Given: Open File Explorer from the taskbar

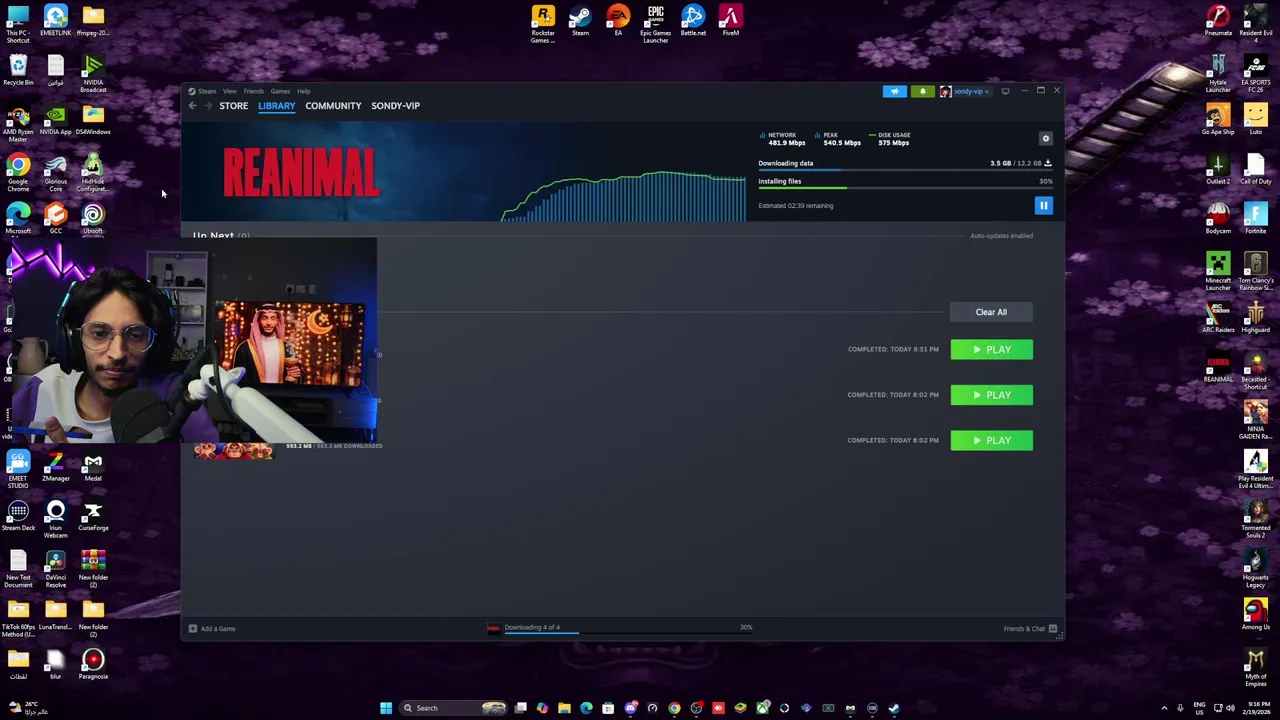Looking at the screenshot, I should pos(564,708).
